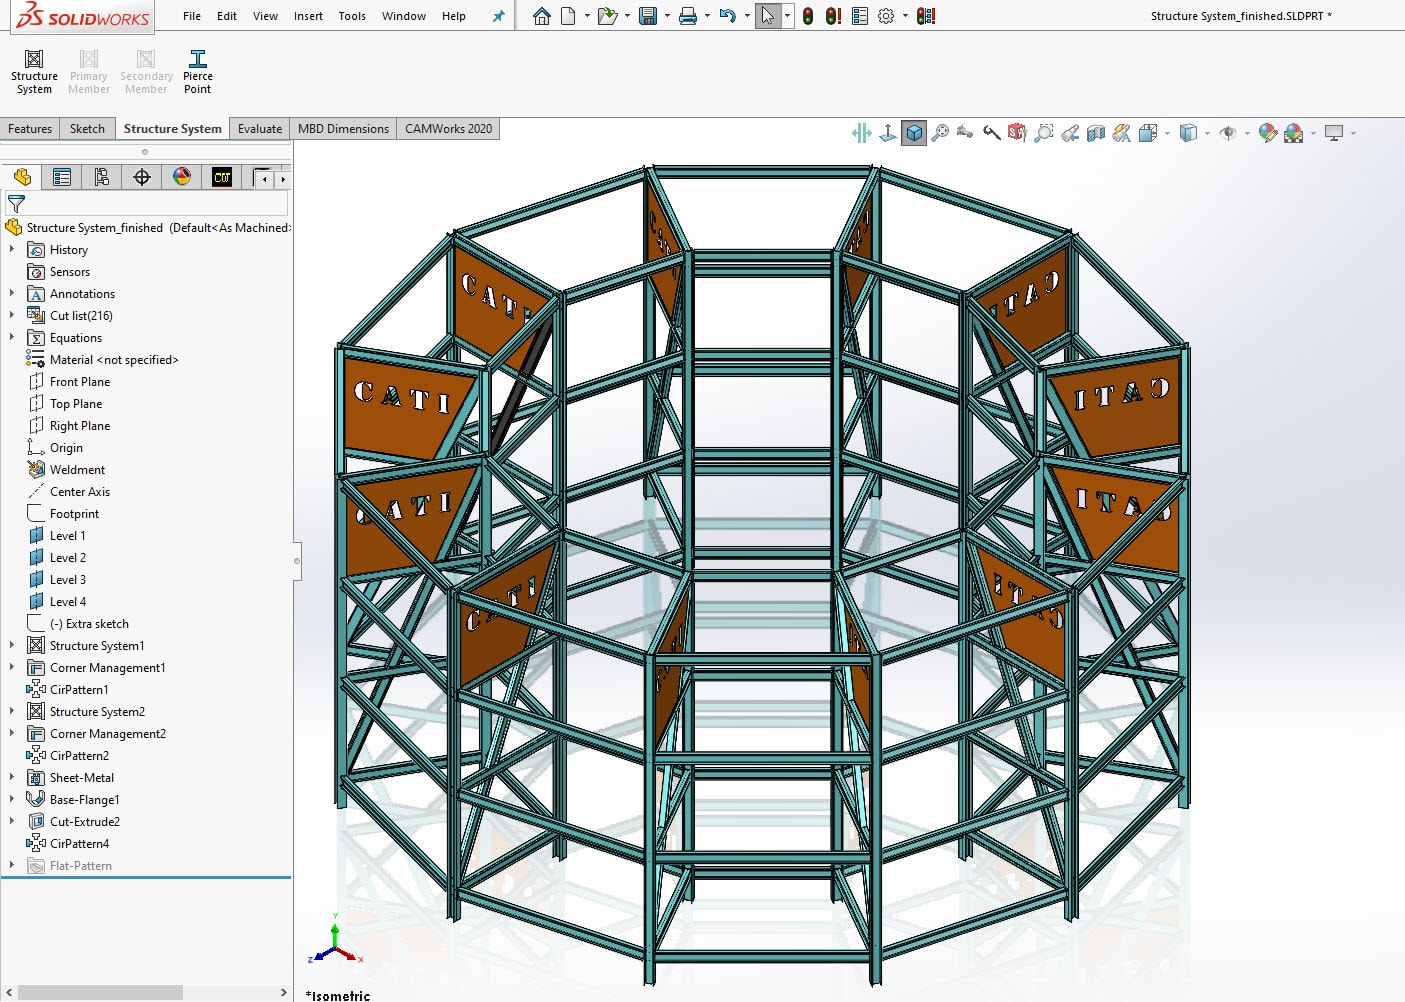Expand the Sheet-Metal feature
1405x1002 pixels.
[12, 777]
